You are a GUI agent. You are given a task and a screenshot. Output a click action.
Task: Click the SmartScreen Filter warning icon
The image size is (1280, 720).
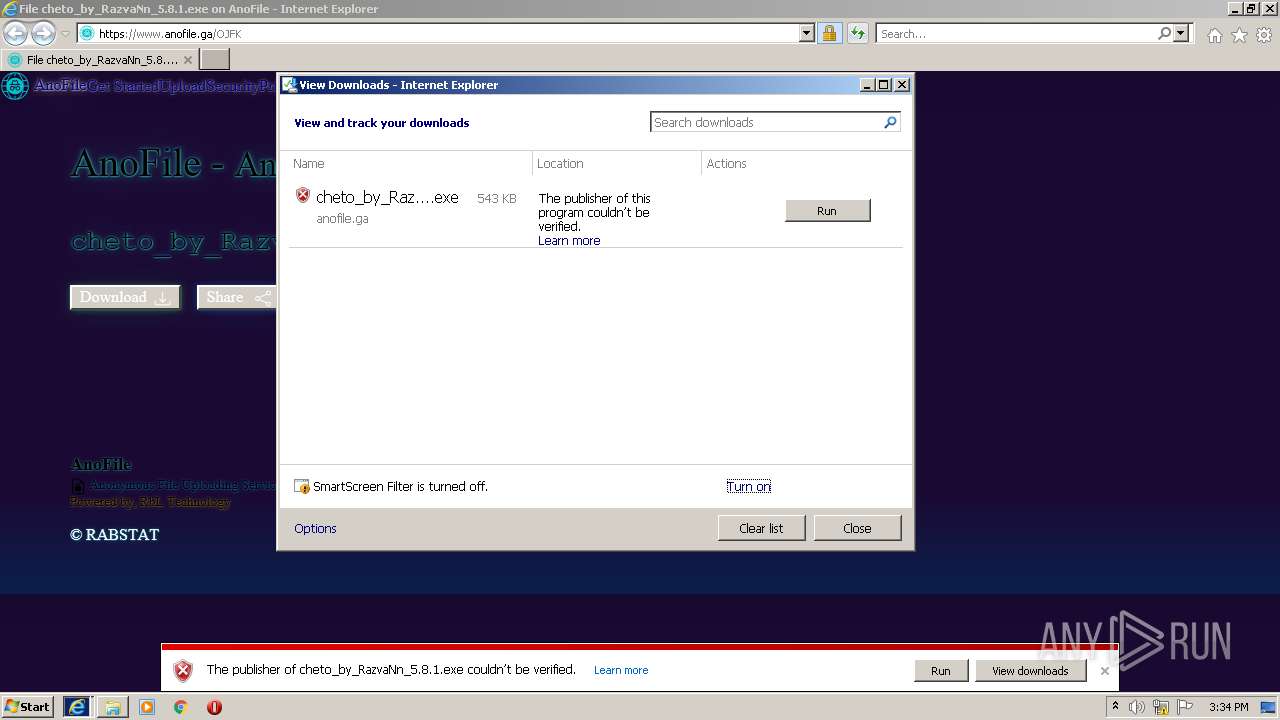(302, 486)
